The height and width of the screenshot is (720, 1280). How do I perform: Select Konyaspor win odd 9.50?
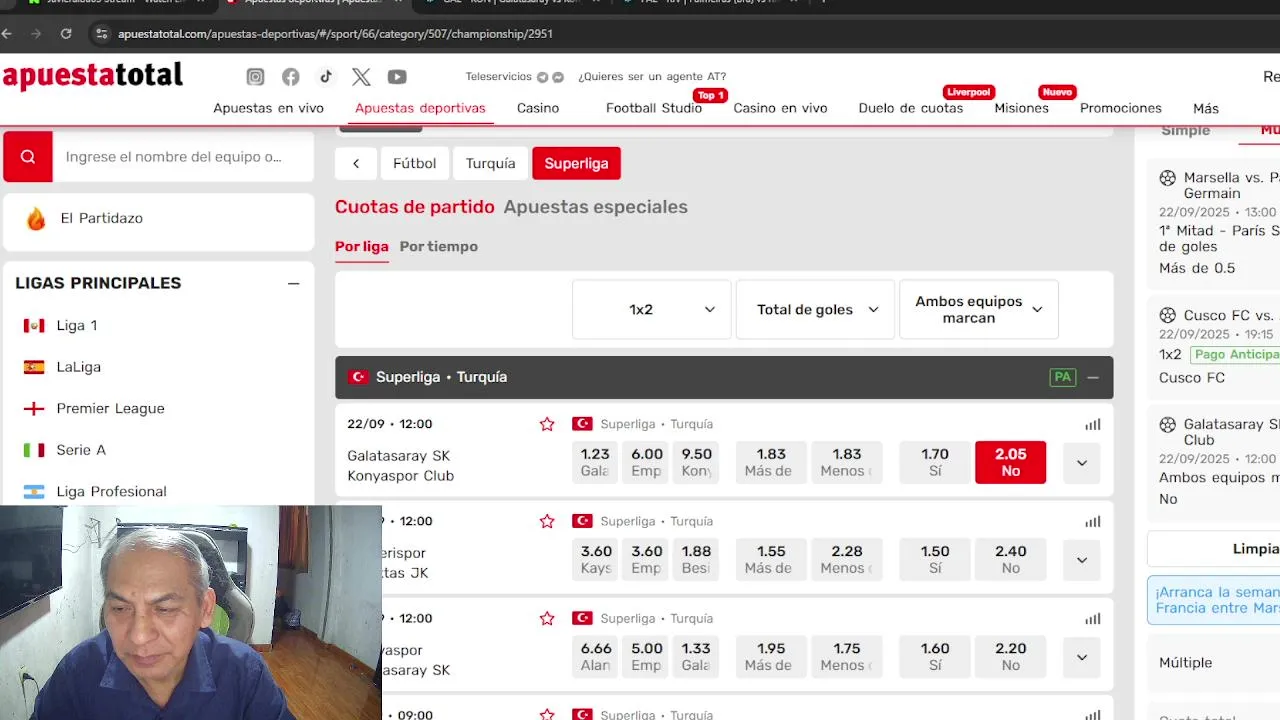coord(696,462)
